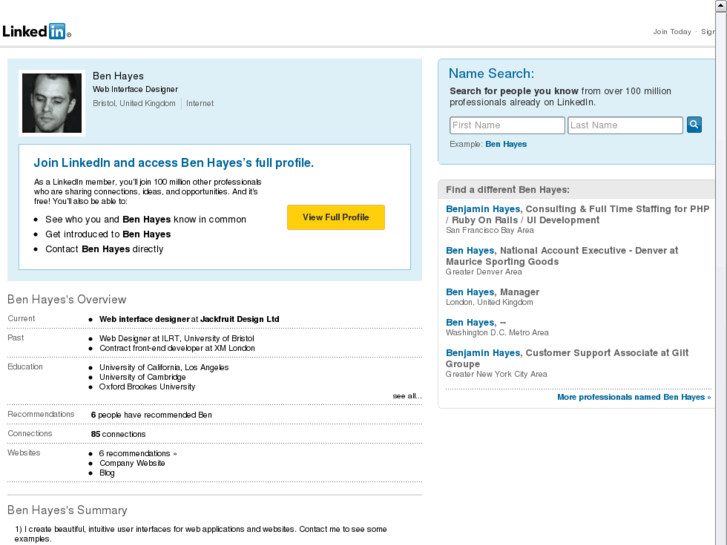Screen dimensions: 727x545
Task: Select Ben Hayes, Manager in London
Action: [x=470, y=292]
